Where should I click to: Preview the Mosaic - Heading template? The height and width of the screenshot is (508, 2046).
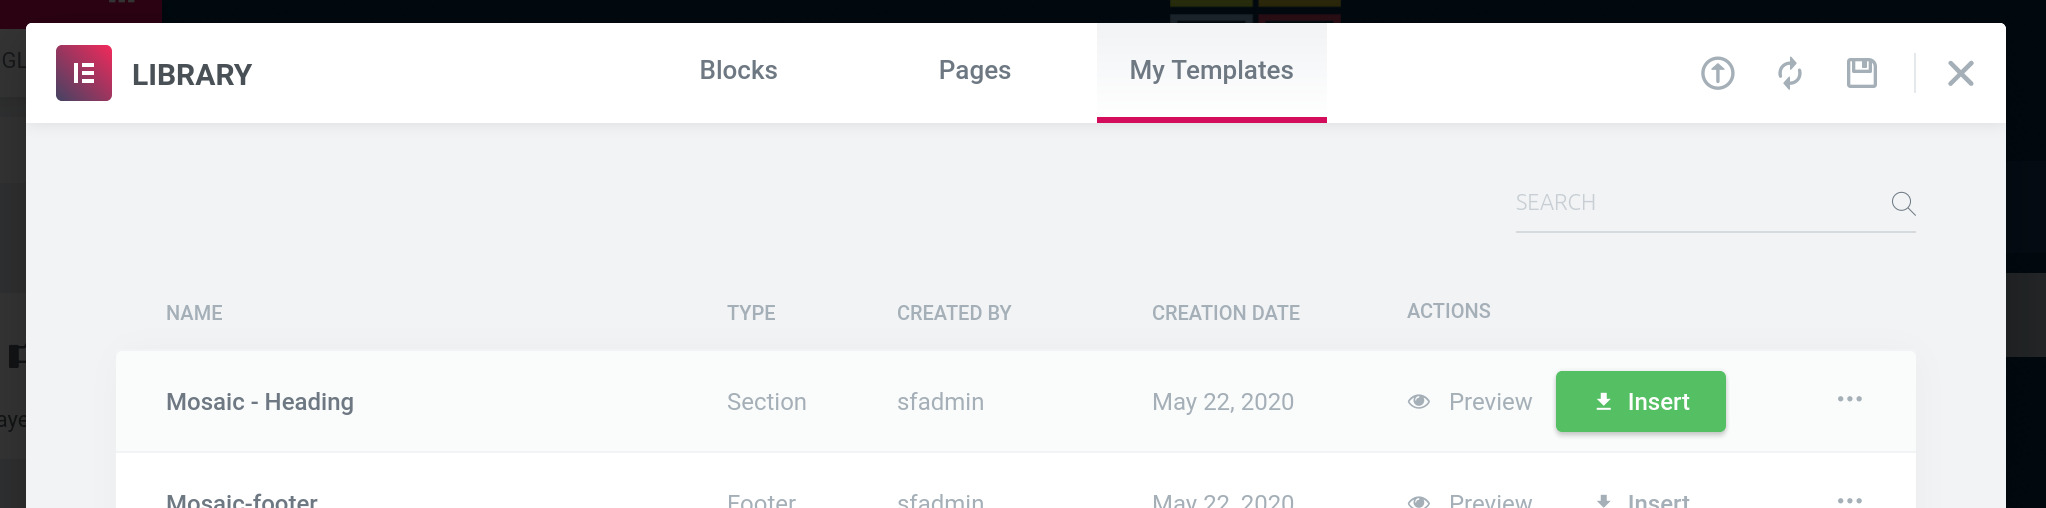pyautogui.click(x=1489, y=402)
